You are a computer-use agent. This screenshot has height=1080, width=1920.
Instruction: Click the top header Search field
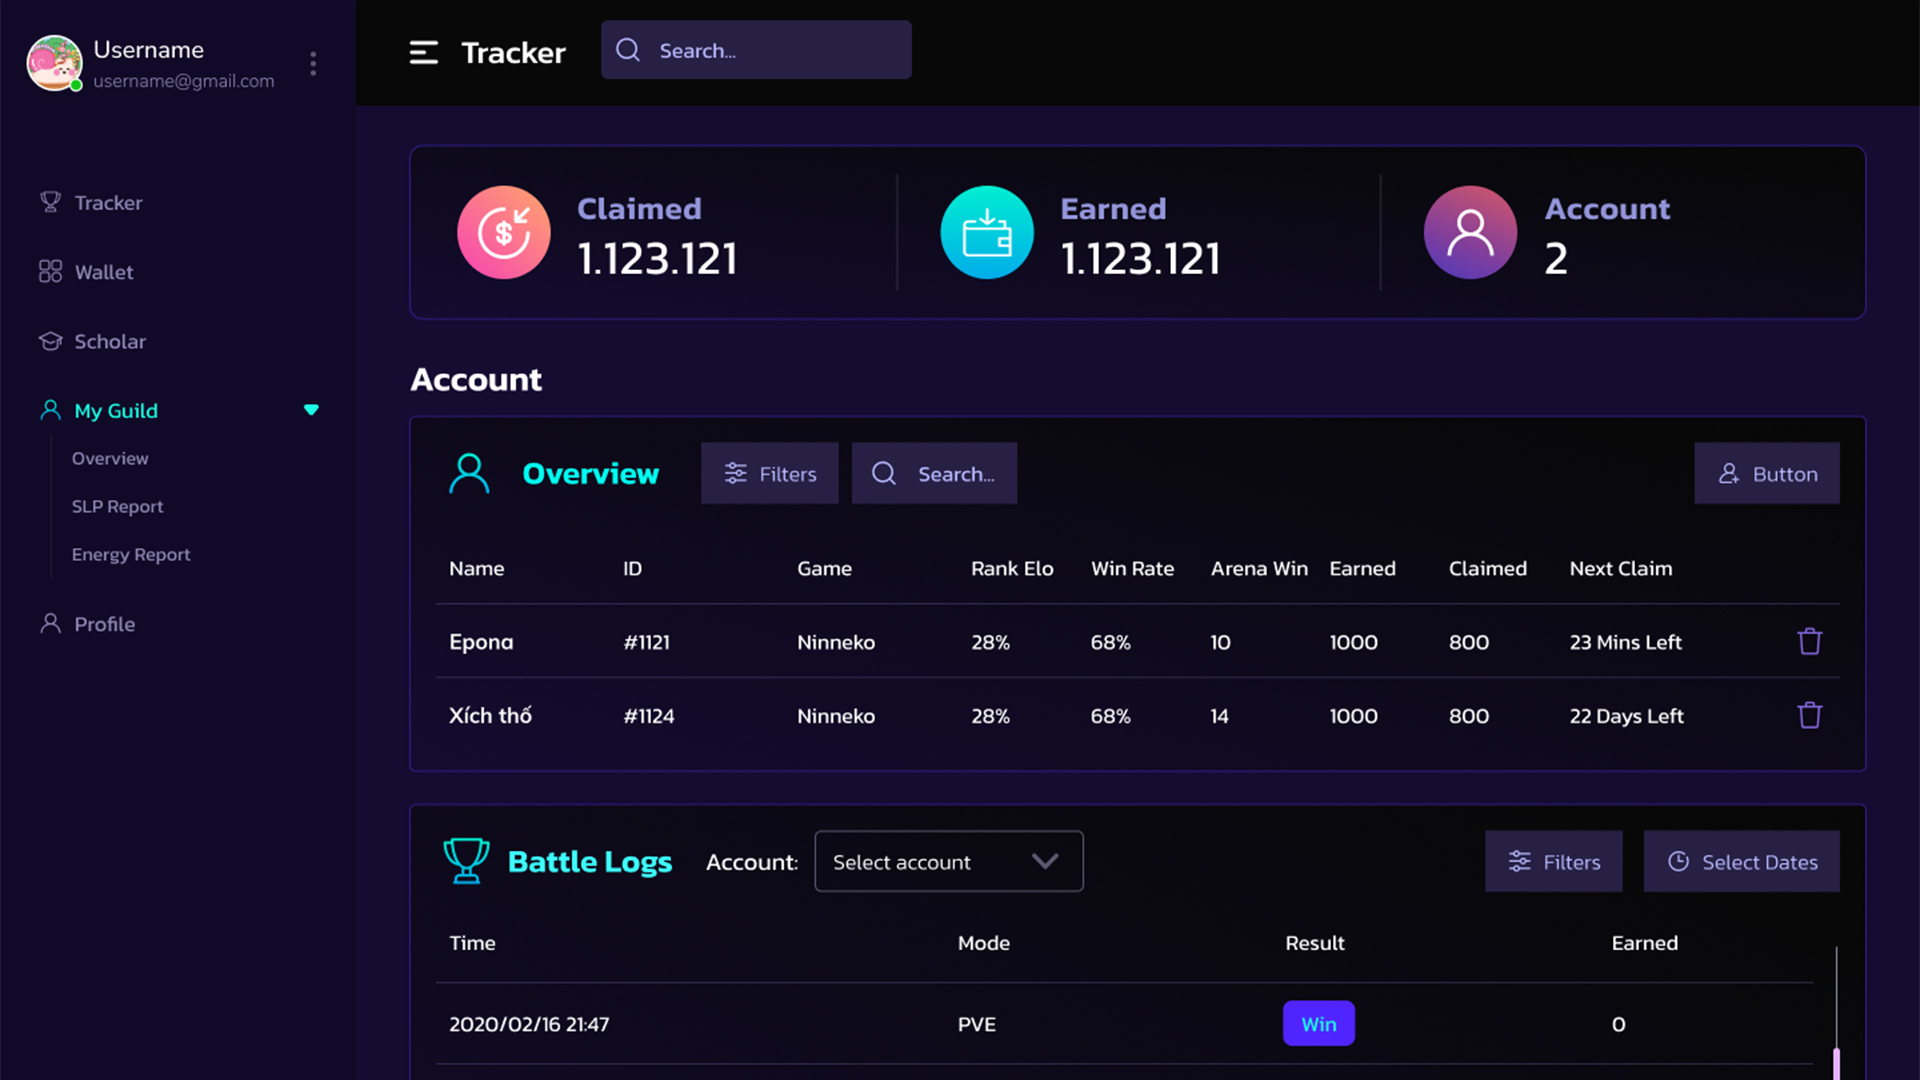[756, 51]
